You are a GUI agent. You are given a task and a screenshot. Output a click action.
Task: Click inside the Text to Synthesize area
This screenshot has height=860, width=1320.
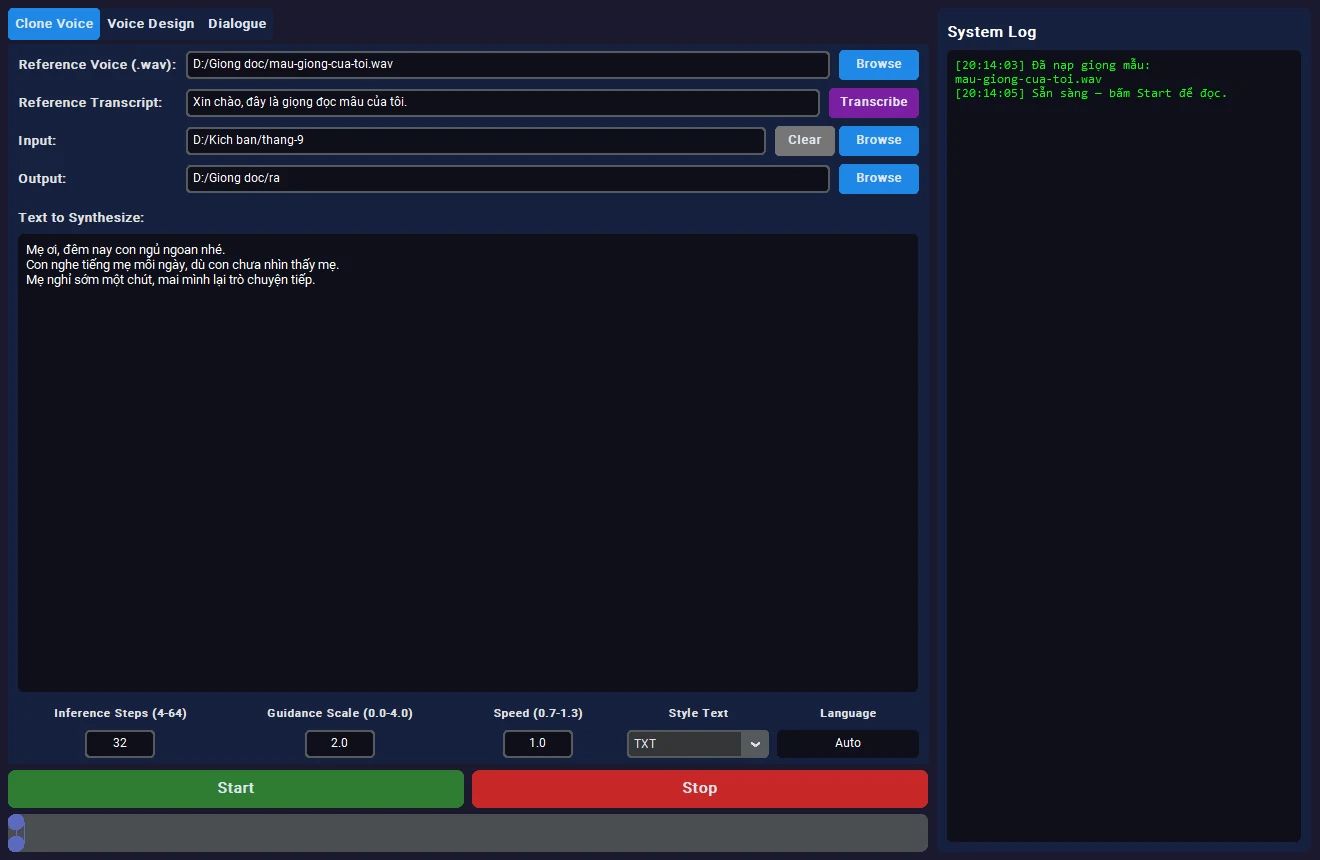pos(468,463)
